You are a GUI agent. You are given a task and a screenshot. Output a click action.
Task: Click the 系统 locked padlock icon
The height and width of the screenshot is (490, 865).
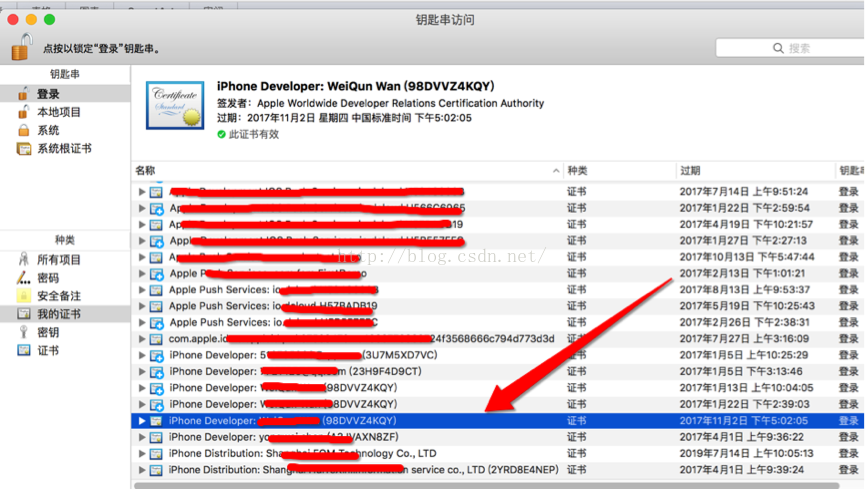point(23,130)
